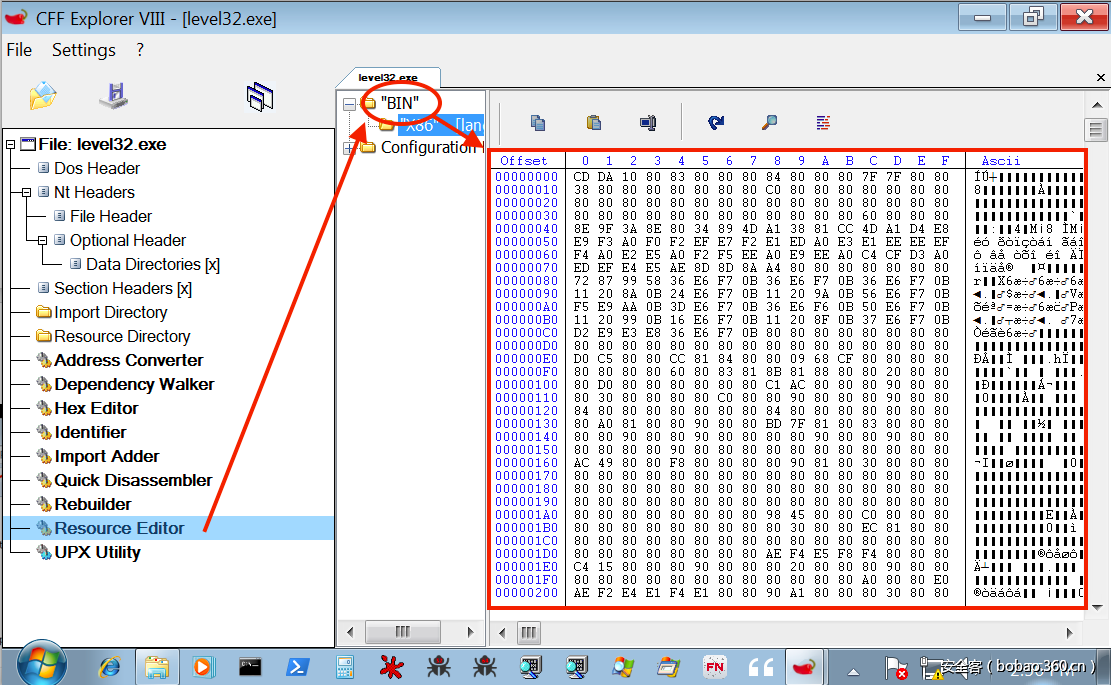Screen dimensions: 1111x685
Task: Click the Go To offset arrow icon
Action: click(x=718, y=122)
